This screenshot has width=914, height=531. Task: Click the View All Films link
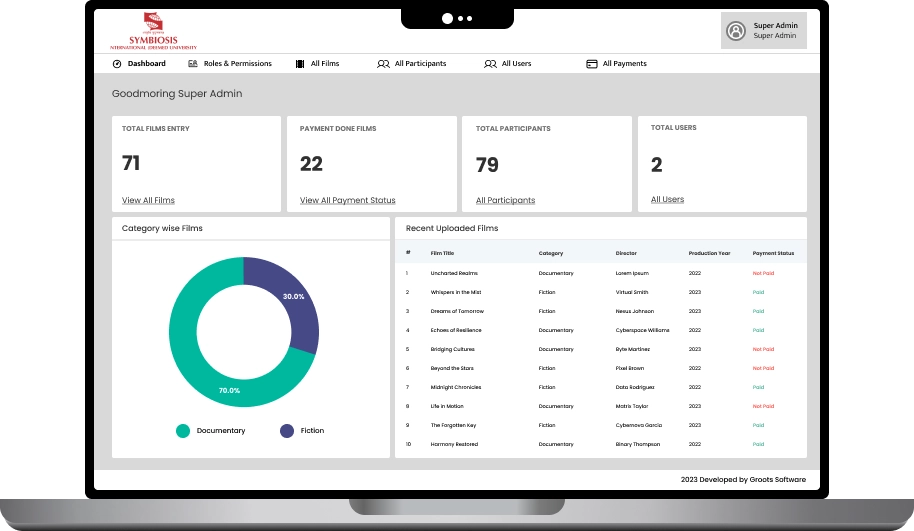point(148,200)
